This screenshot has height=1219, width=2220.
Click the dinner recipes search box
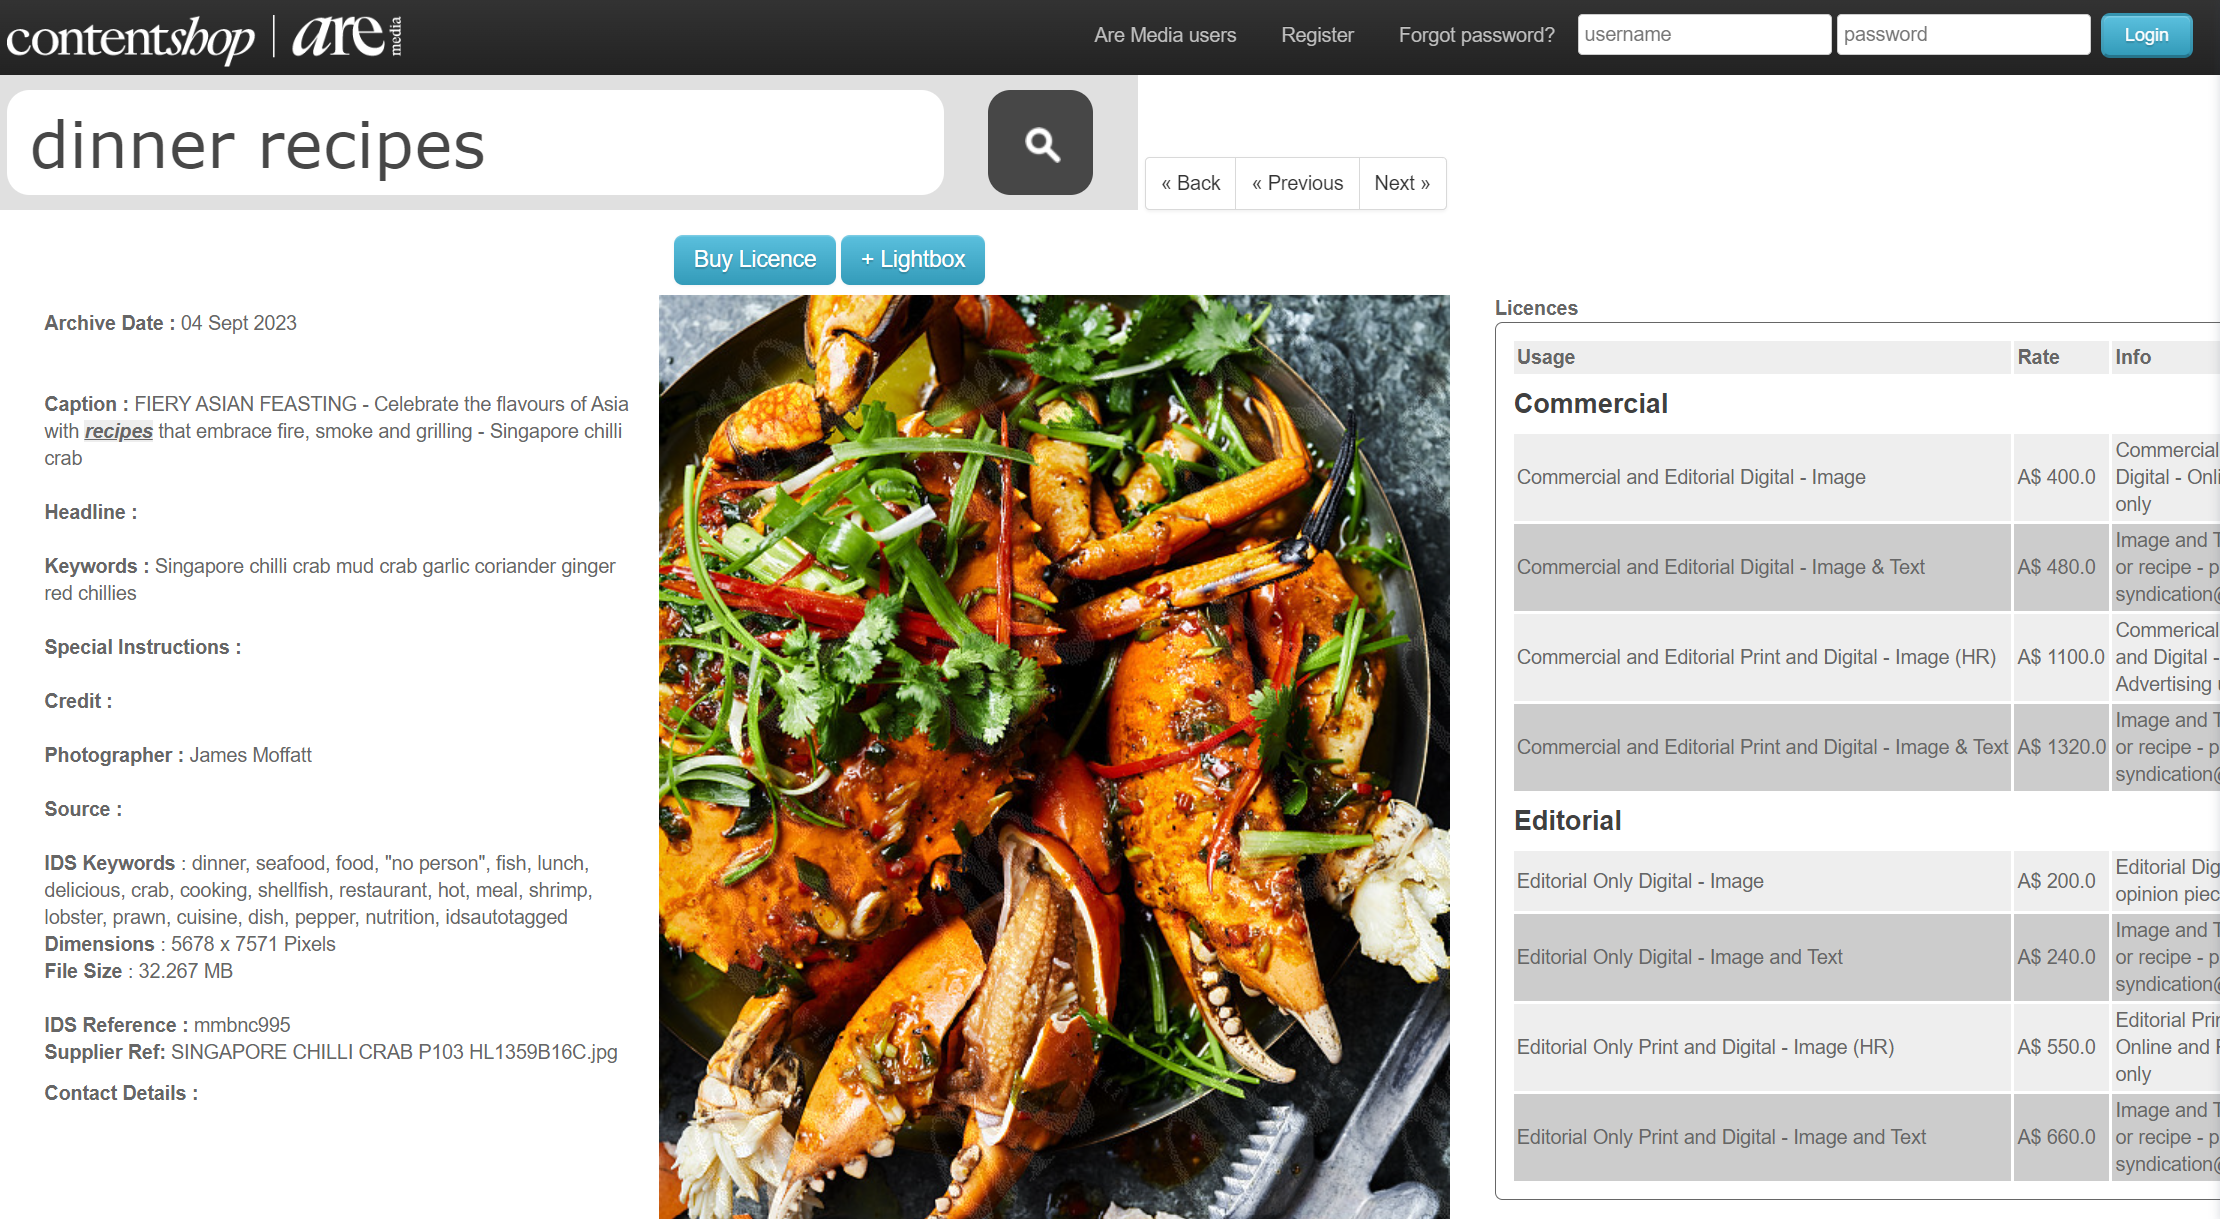tap(475, 144)
